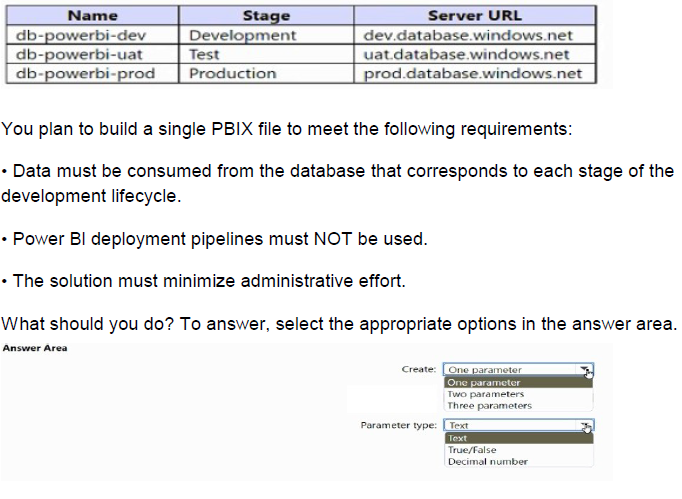This screenshot has height=499, width=682.
Task: Click the Name column header
Action: [x=94, y=16]
